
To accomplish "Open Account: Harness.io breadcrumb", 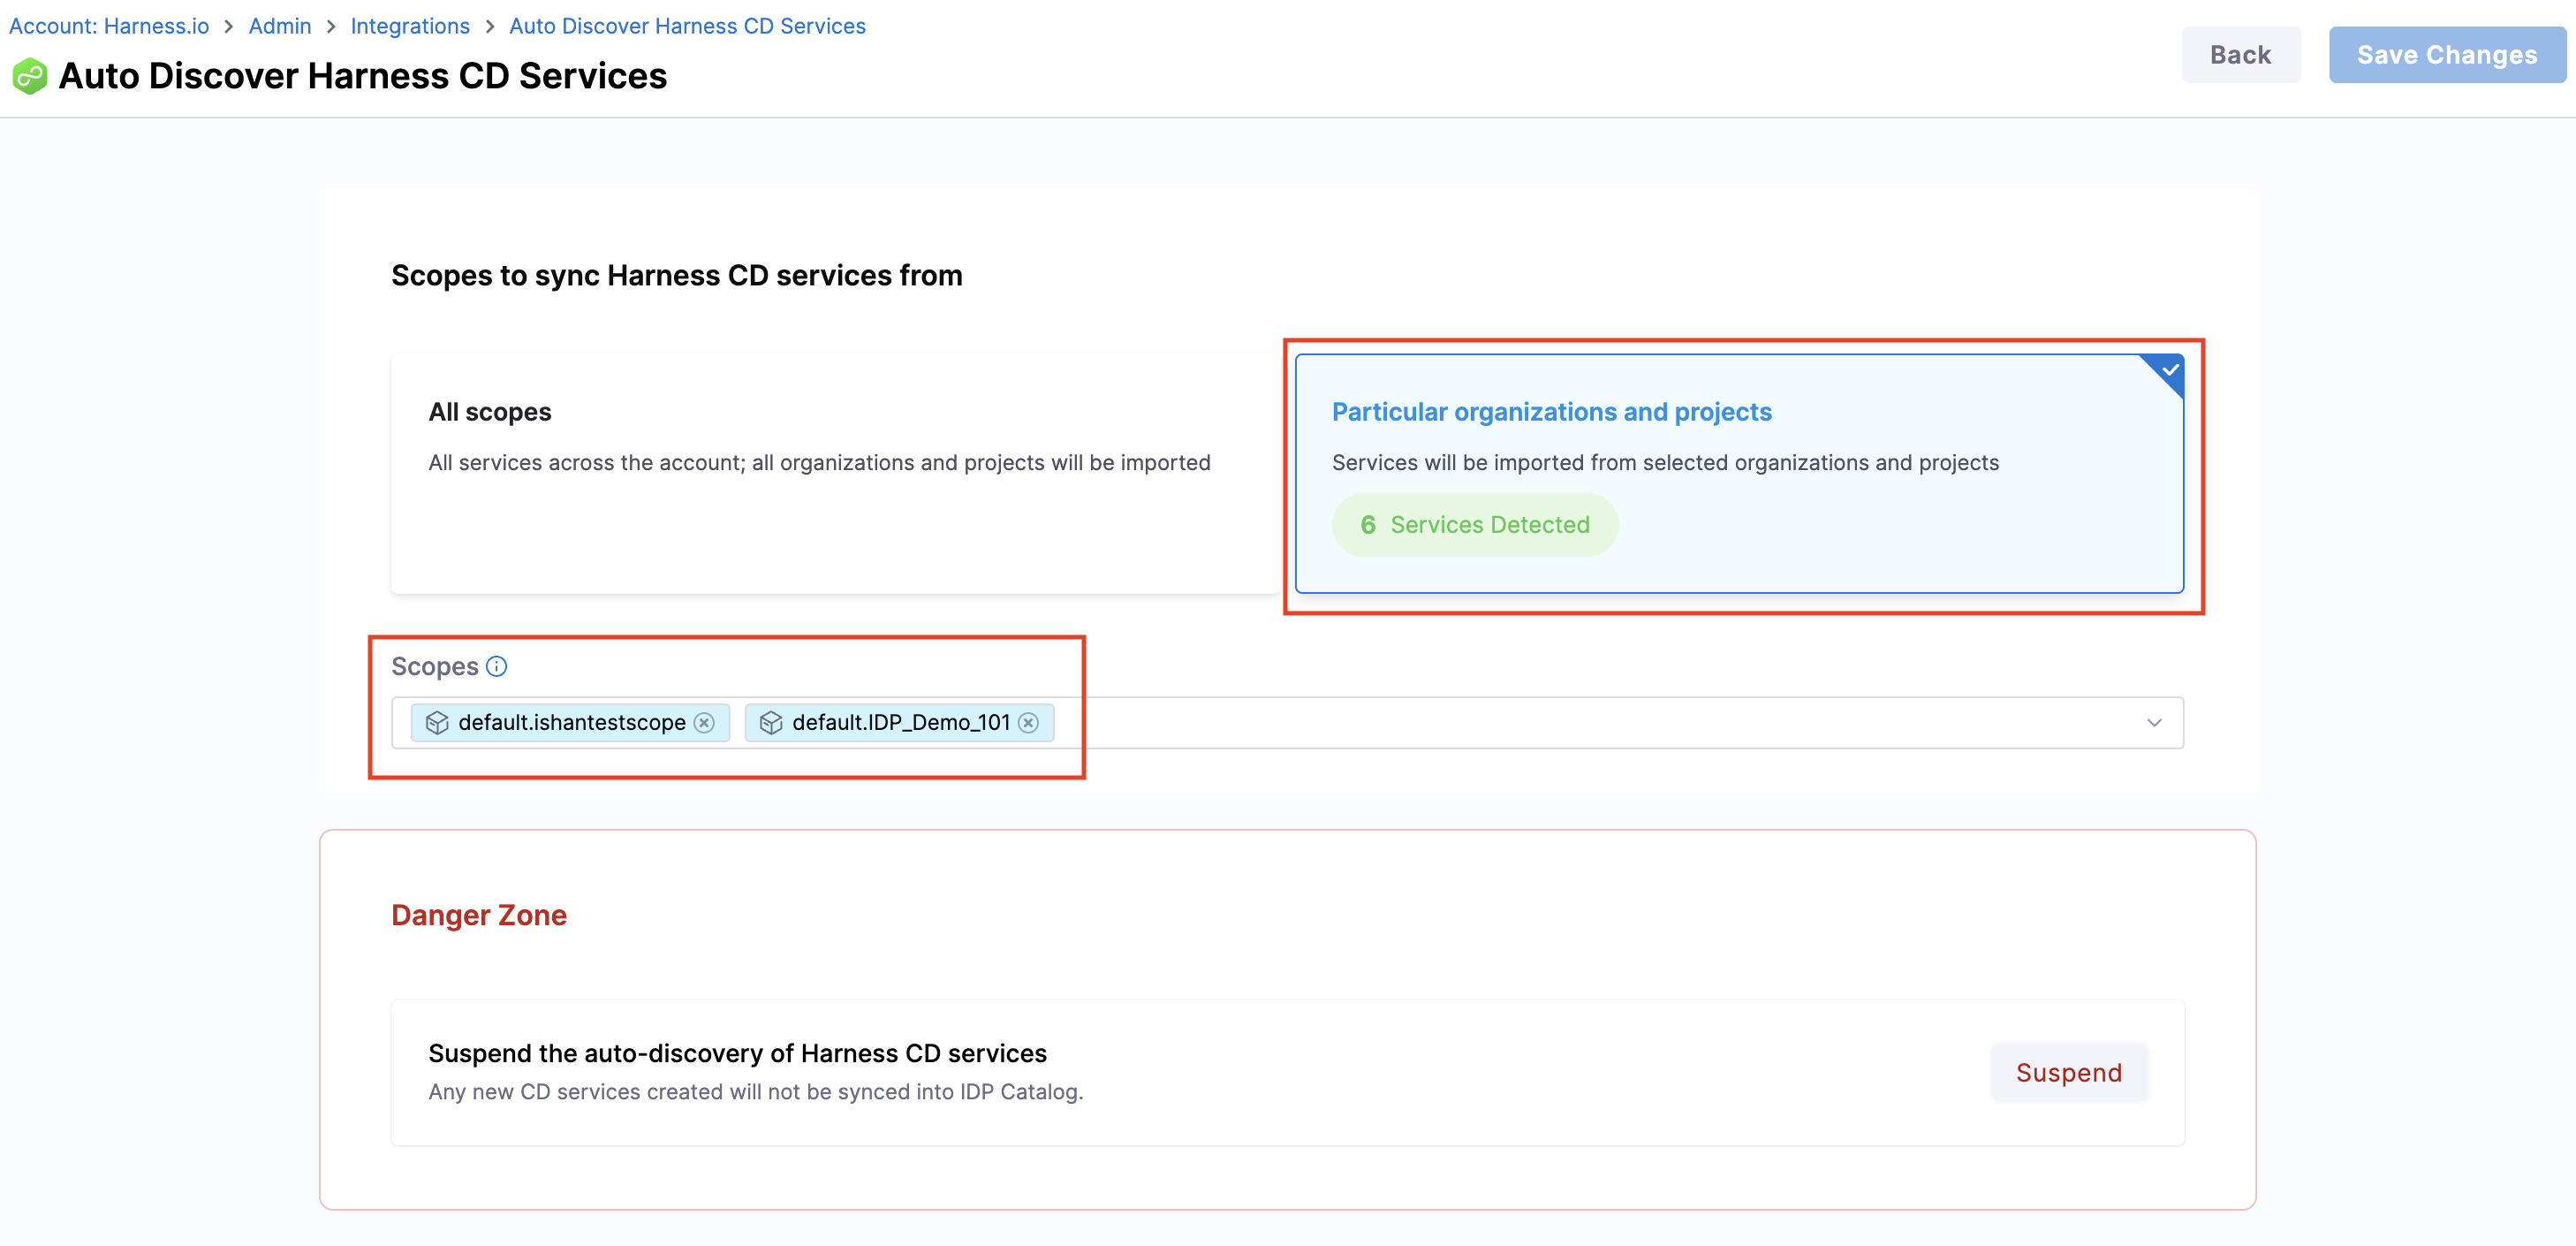I will (109, 27).
